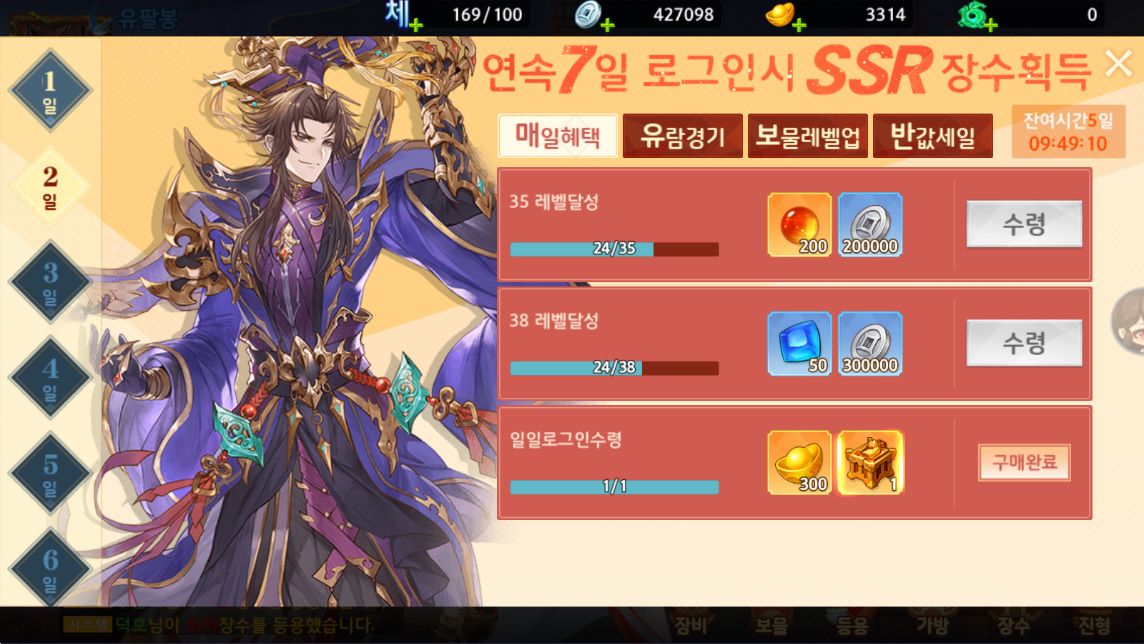This screenshot has width=1144, height=644.
Task: Add silver coins via plus icon
Action: [x=607, y=26]
